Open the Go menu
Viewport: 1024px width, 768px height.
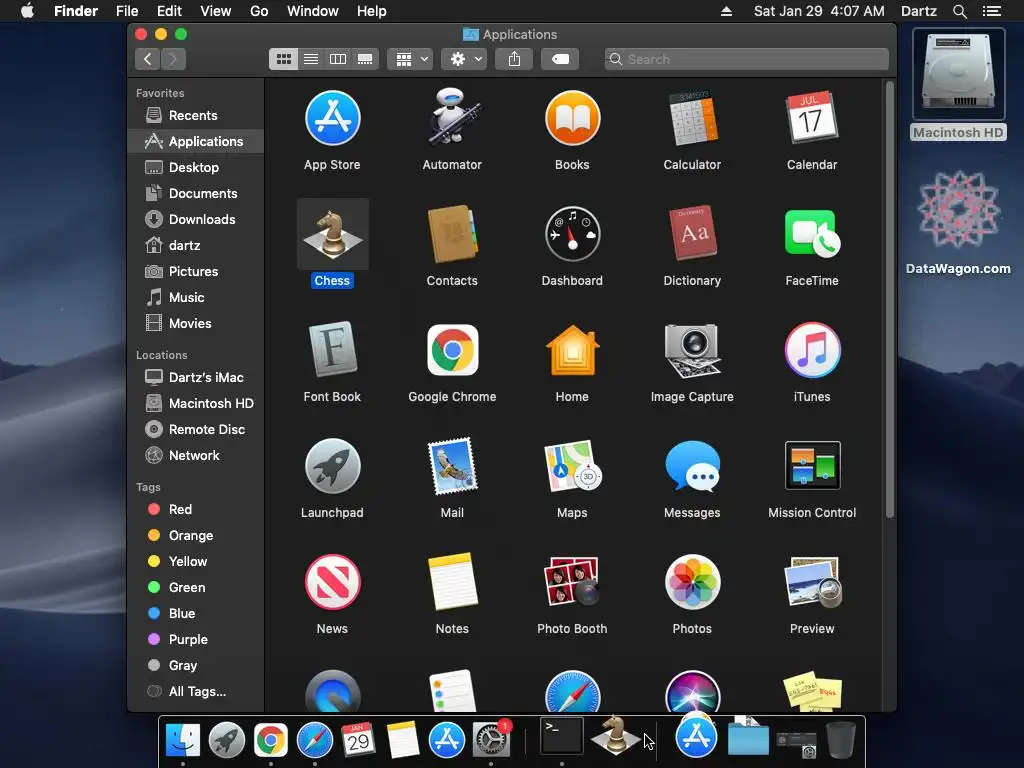pos(259,11)
